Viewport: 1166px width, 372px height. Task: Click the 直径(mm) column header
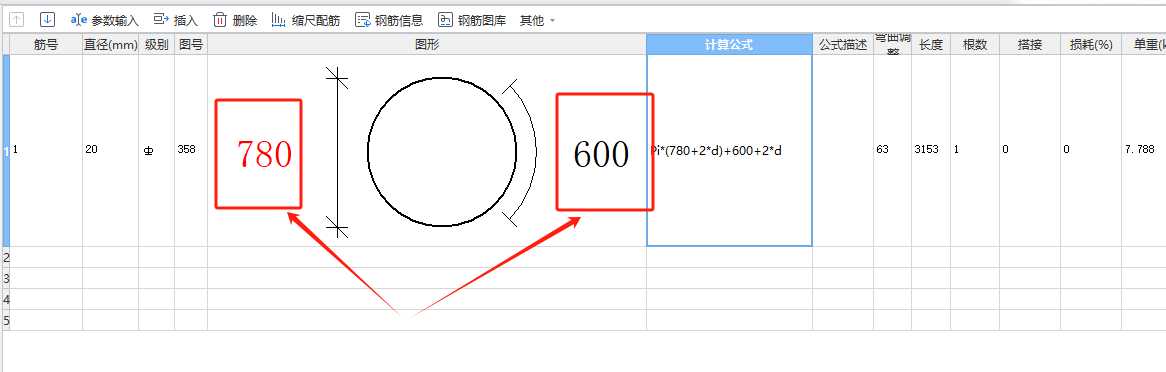[x=111, y=45]
